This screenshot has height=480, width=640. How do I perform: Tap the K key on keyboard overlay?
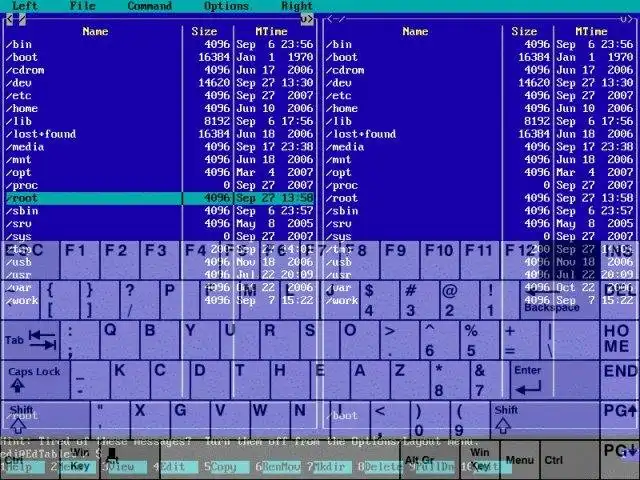pyautogui.click(x=130, y=380)
